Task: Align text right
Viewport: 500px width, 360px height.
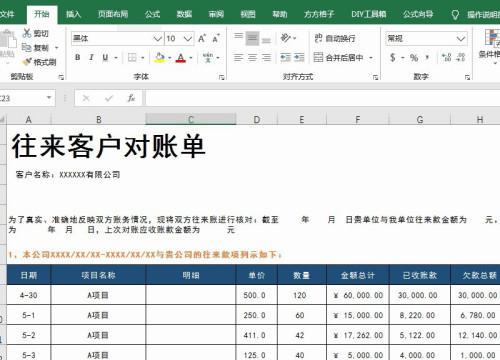Action: coord(266,58)
